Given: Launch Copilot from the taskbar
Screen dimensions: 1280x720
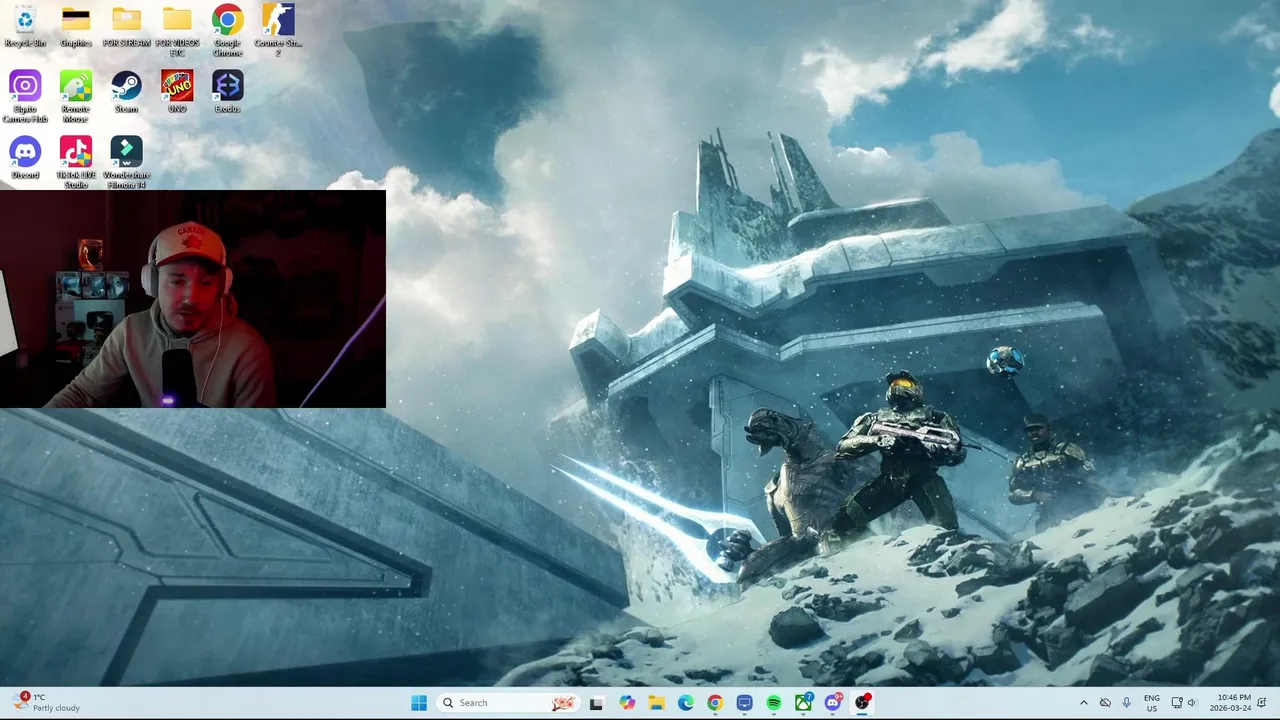Looking at the screenshot, I should pyautogui.click(x=627, y=703).
